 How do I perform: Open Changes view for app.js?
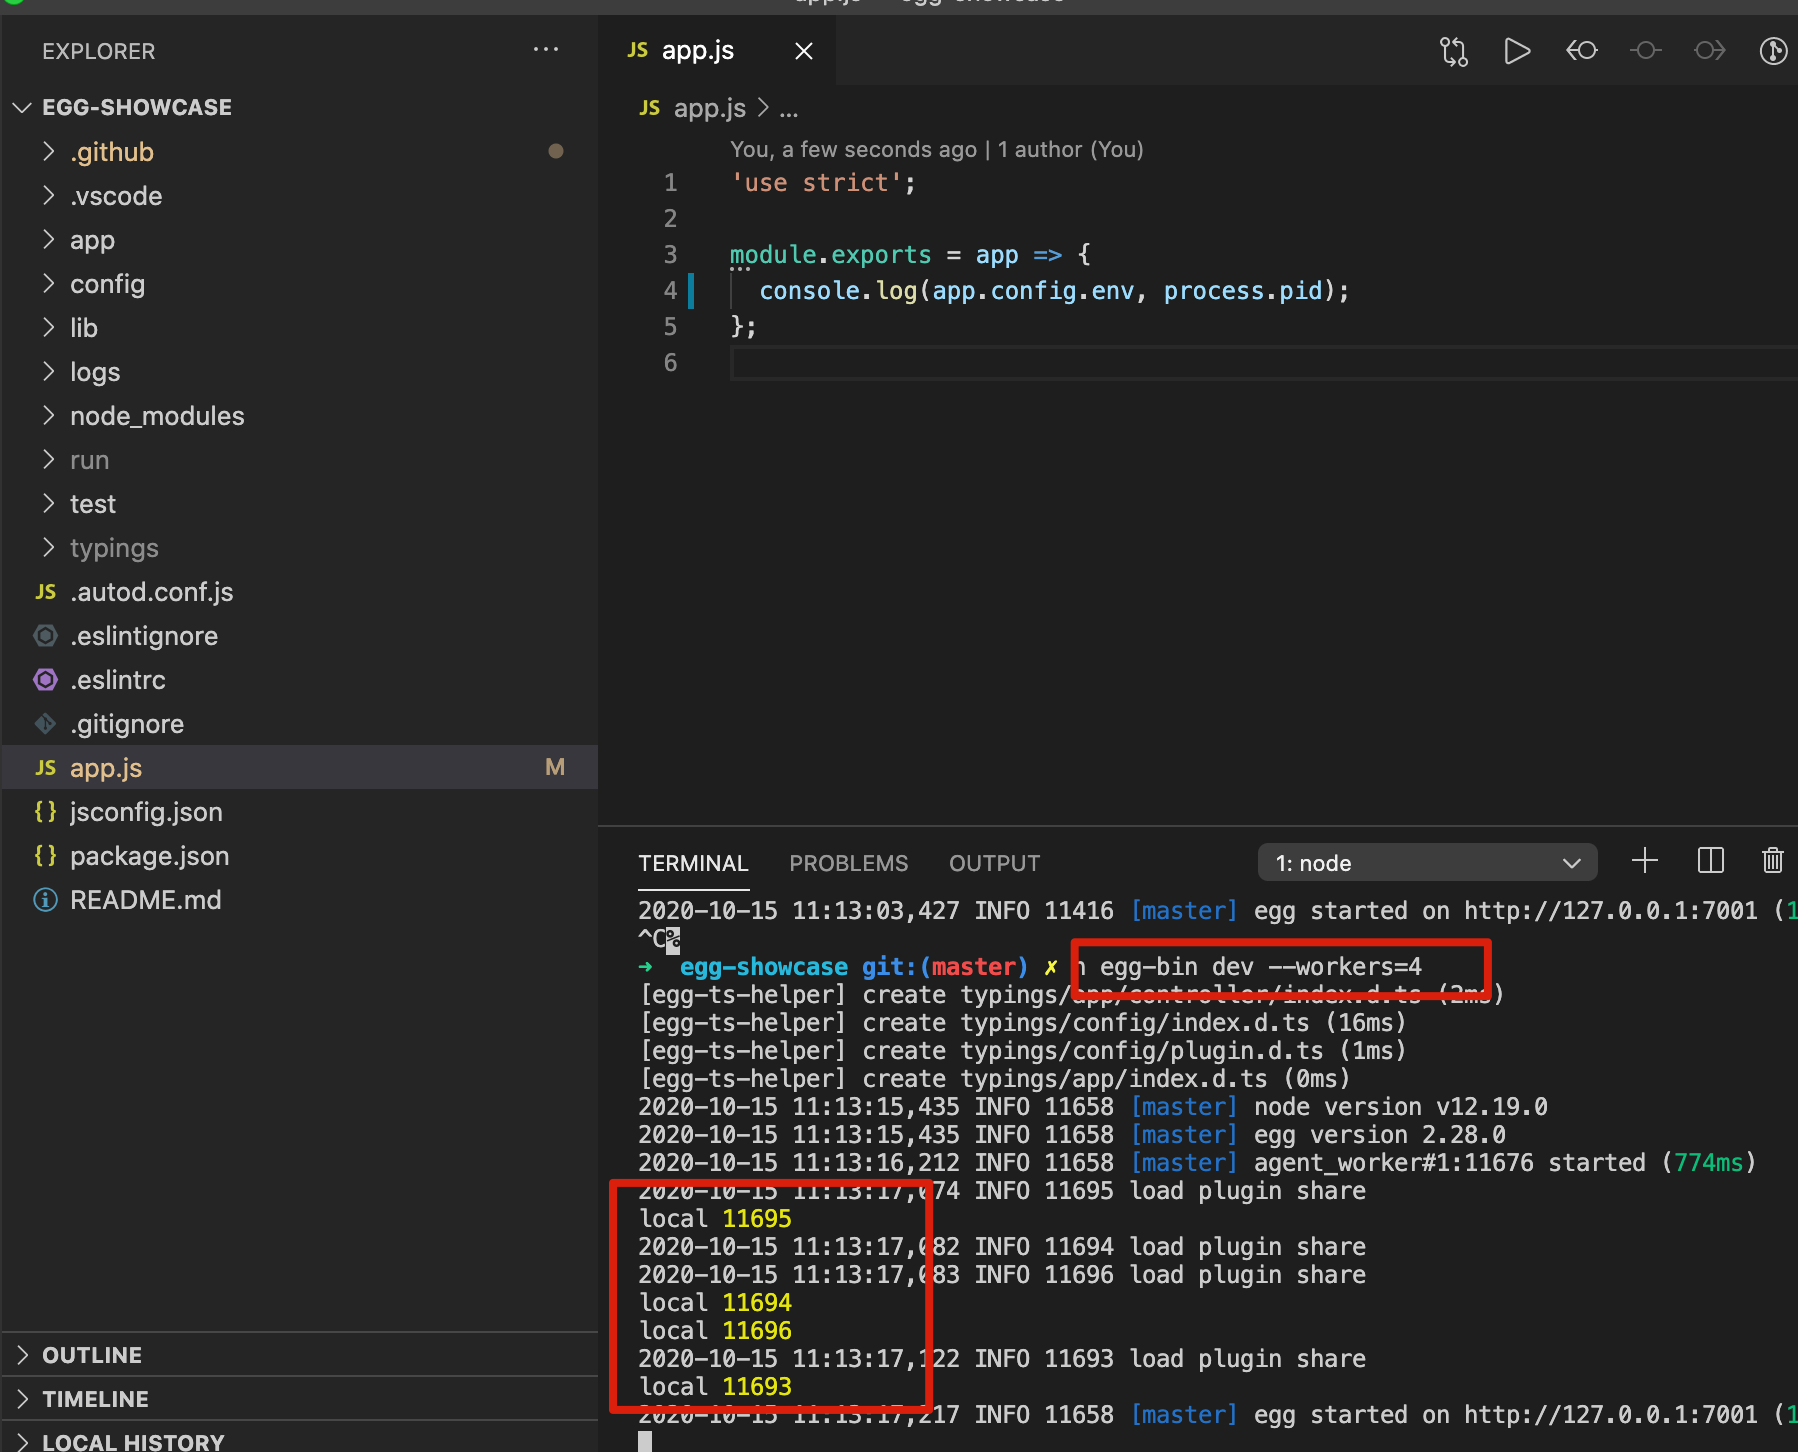click(1453, 51)
